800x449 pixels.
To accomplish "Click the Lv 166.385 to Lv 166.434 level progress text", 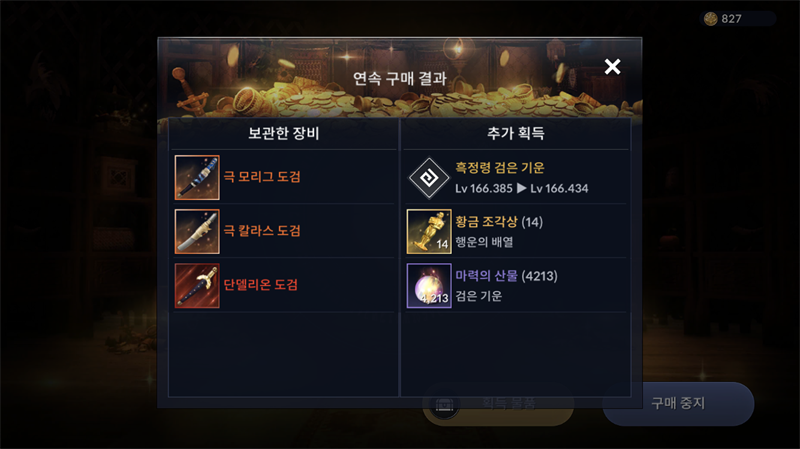I will (x=521, y=189).
